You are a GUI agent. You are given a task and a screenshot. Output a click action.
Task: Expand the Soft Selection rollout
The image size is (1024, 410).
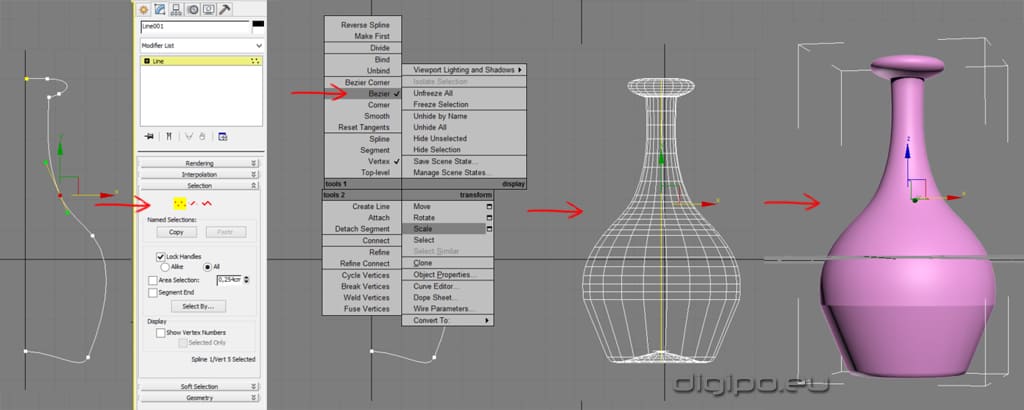pos(200,386)
